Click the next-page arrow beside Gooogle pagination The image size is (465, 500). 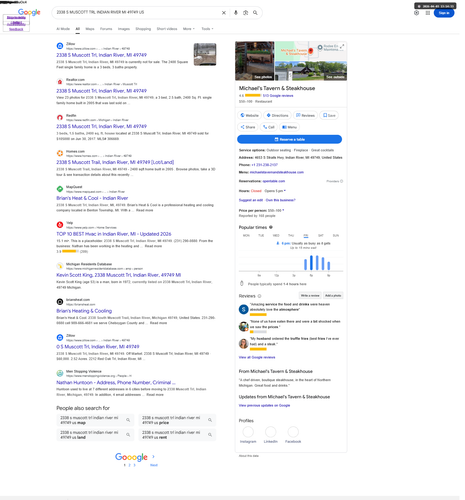(153, 457)
